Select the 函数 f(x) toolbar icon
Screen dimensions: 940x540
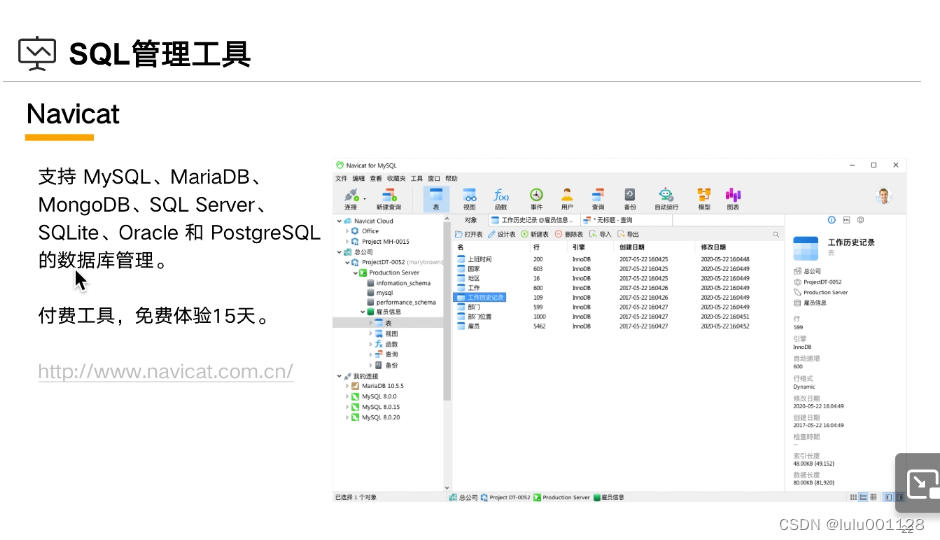(501, 198)
